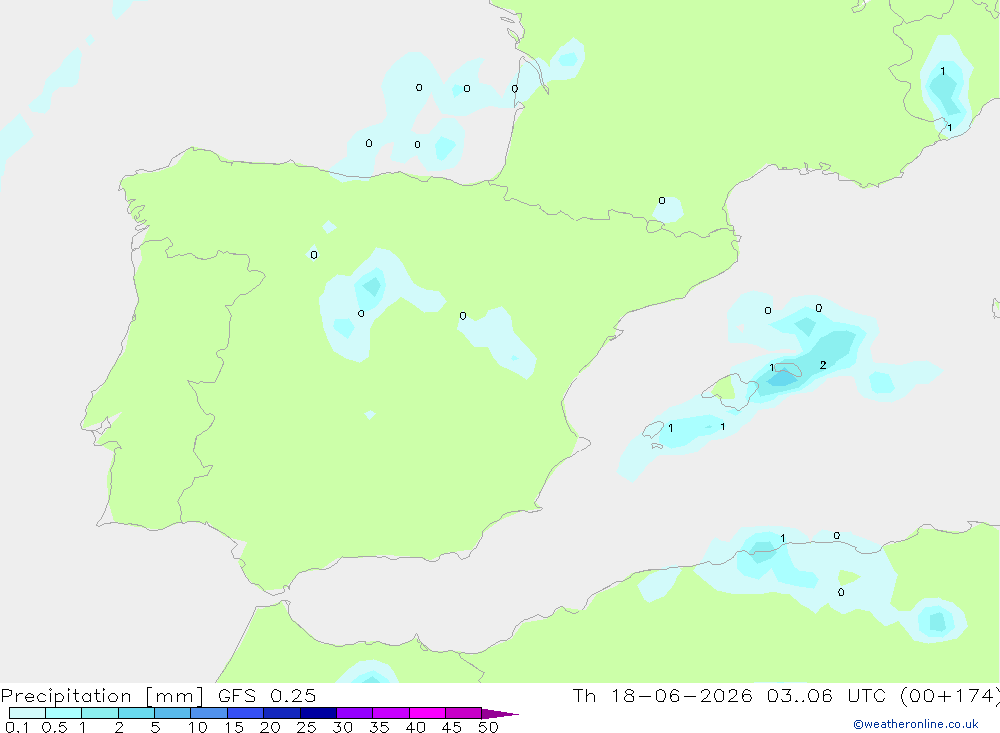Click the 'GFS 0.25' model label
Viewport: 1000px width, 733px height.
[267, 695]
